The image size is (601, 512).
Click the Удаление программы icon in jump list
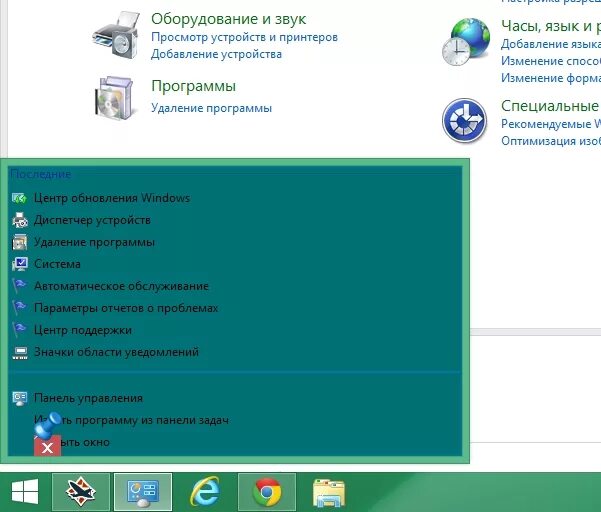tap(20, 242)
